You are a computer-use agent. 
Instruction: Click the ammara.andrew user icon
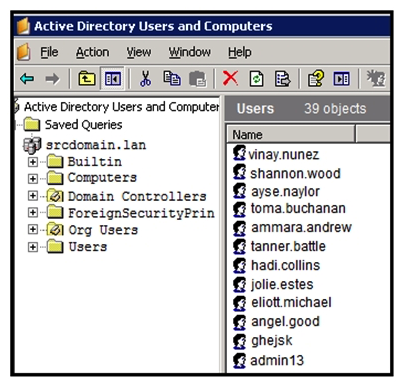pyautogui.click(x=239, y=228)
